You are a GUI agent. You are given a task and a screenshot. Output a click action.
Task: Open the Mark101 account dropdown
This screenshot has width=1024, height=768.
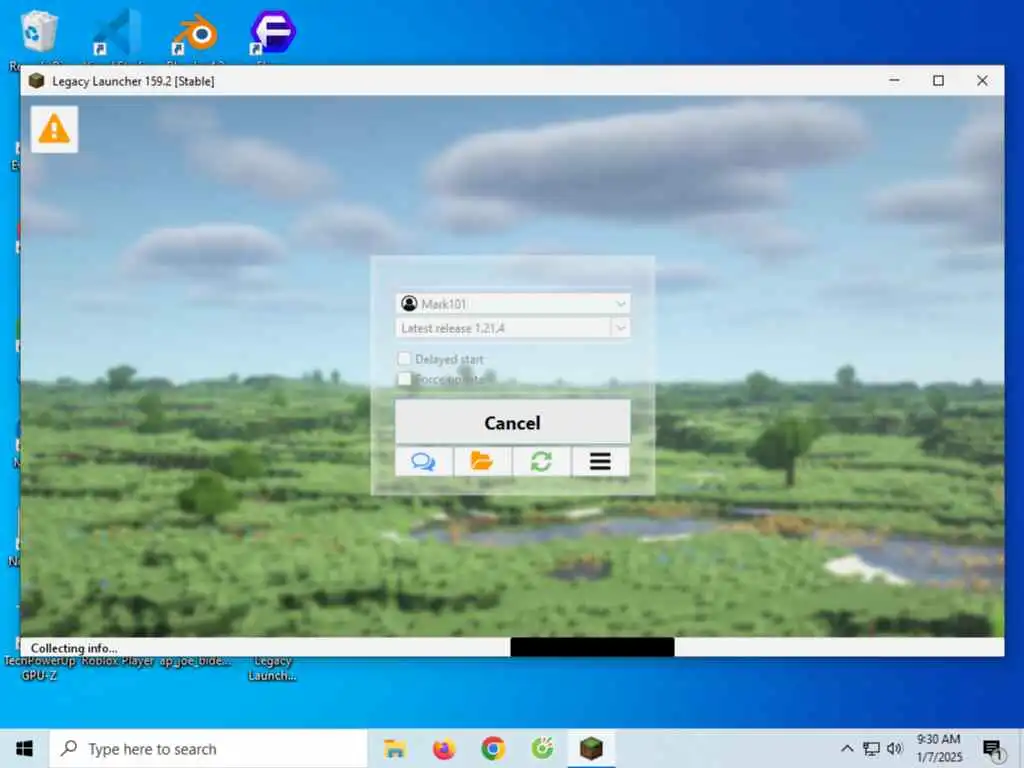tap(513, 304)
